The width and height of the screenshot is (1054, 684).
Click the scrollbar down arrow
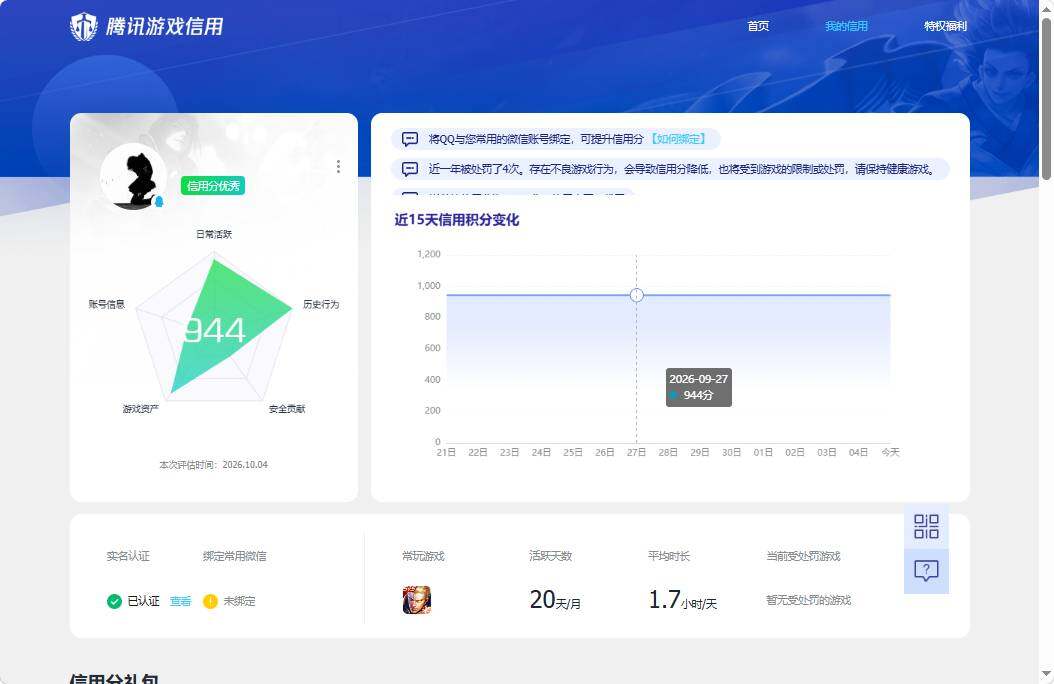click(x=1047, y=673)
